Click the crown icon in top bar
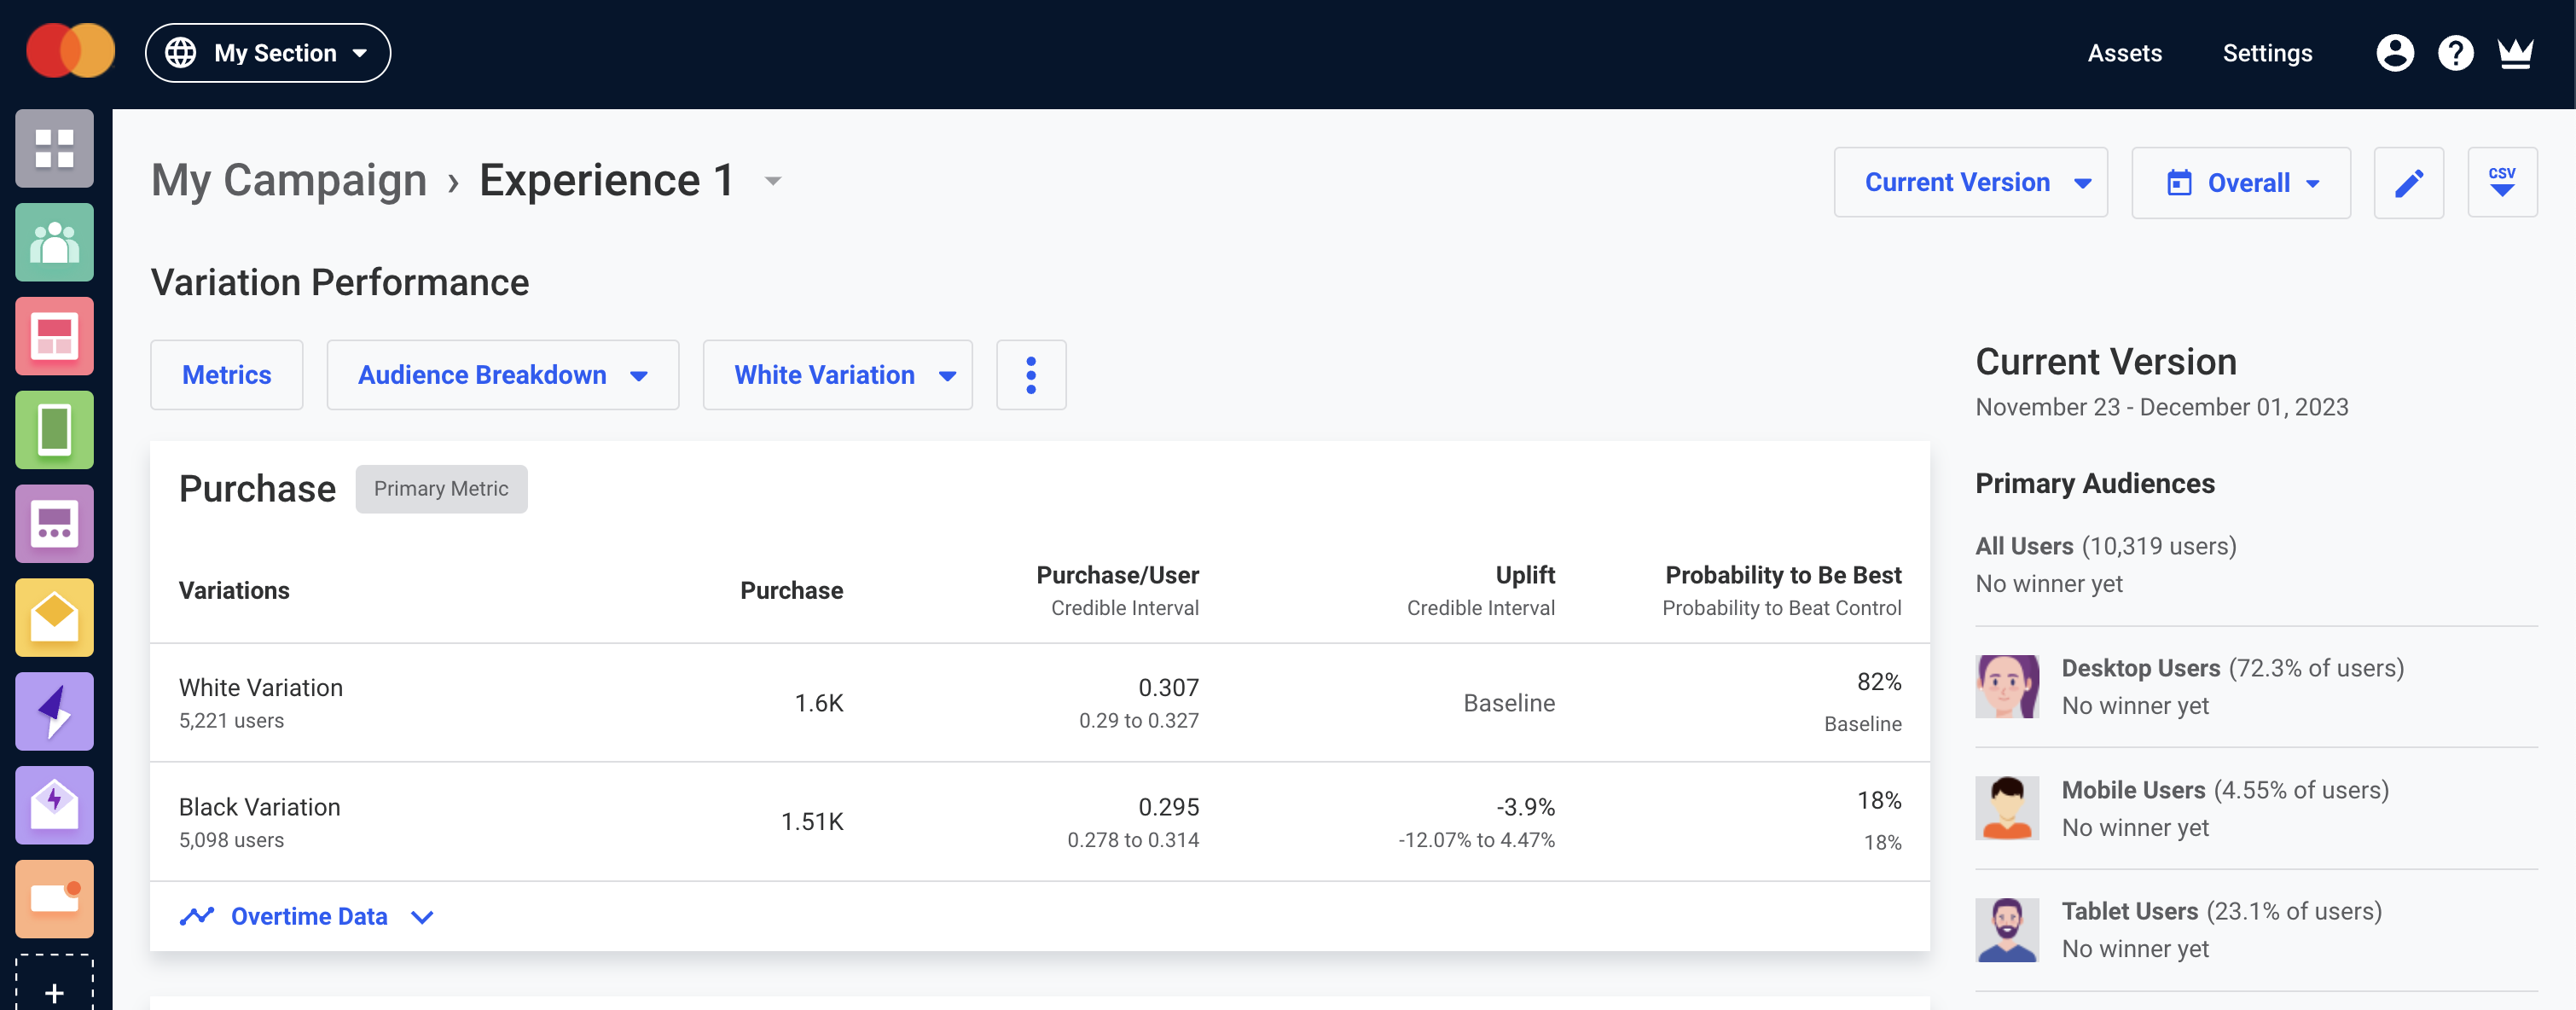The image size is (2576, 1010). (x=2516, y=53)
